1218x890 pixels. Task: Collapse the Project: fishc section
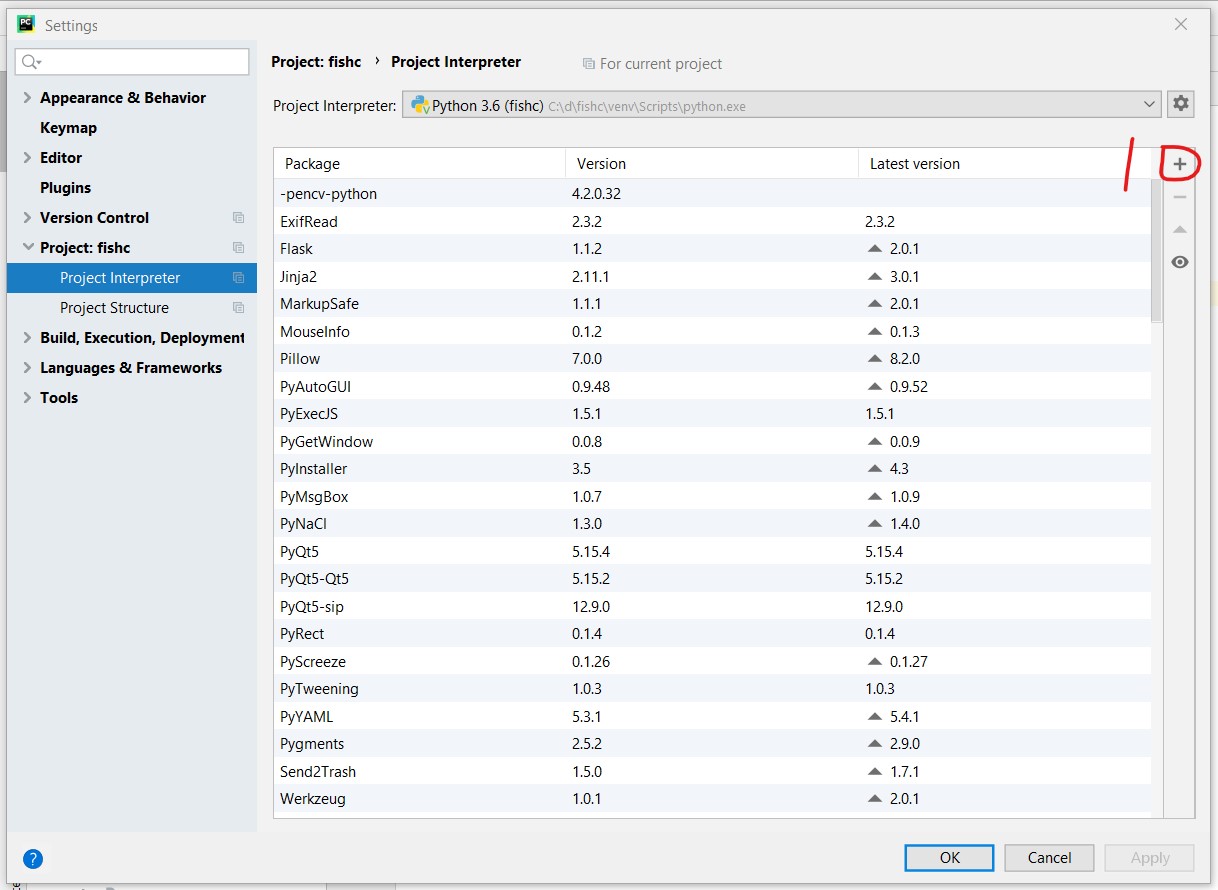click(27, 248)
